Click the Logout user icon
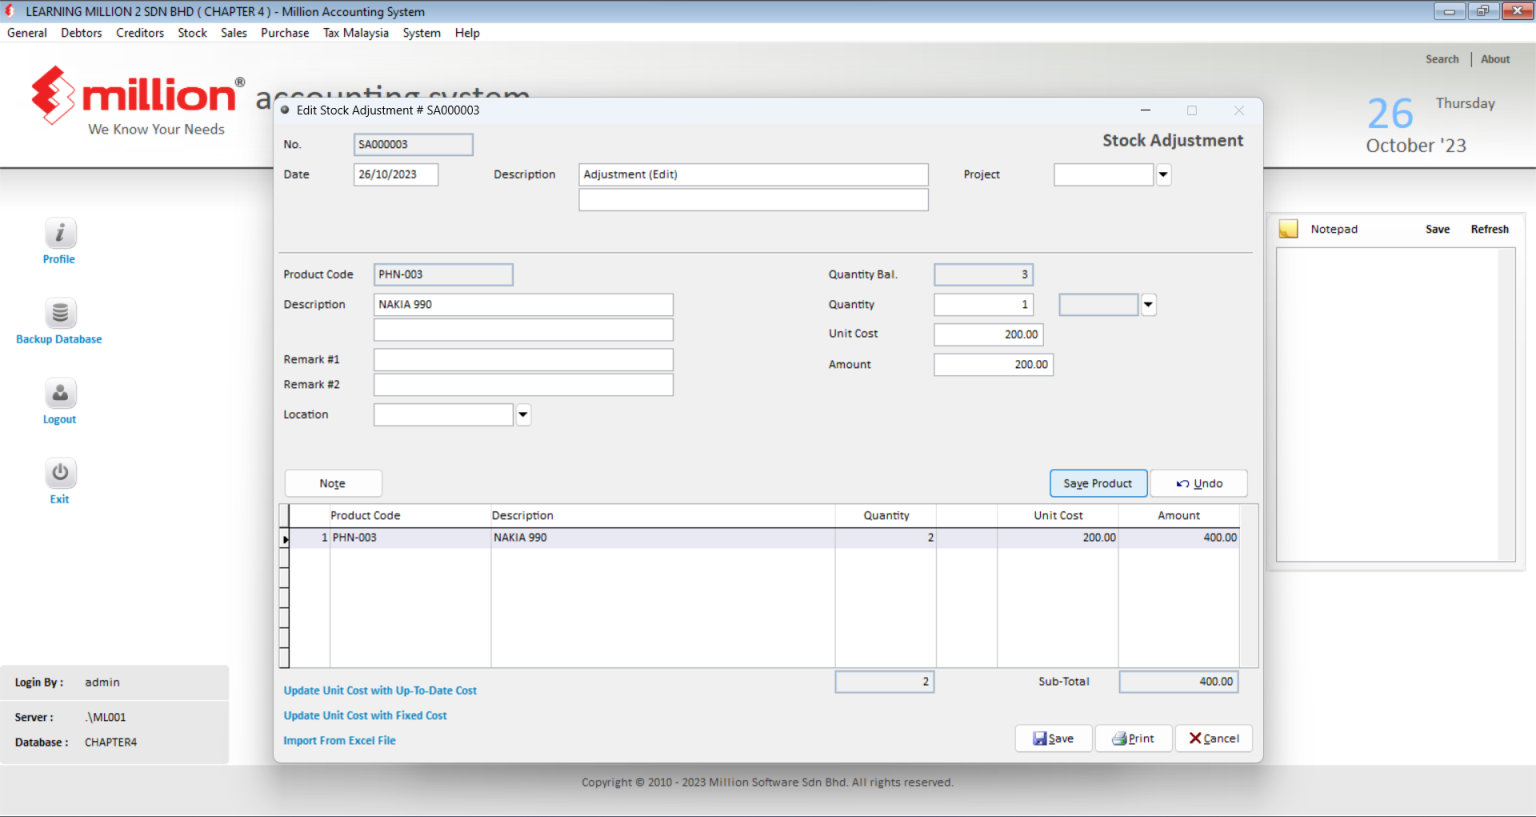The image size is (1536, 817). point(60,393)
